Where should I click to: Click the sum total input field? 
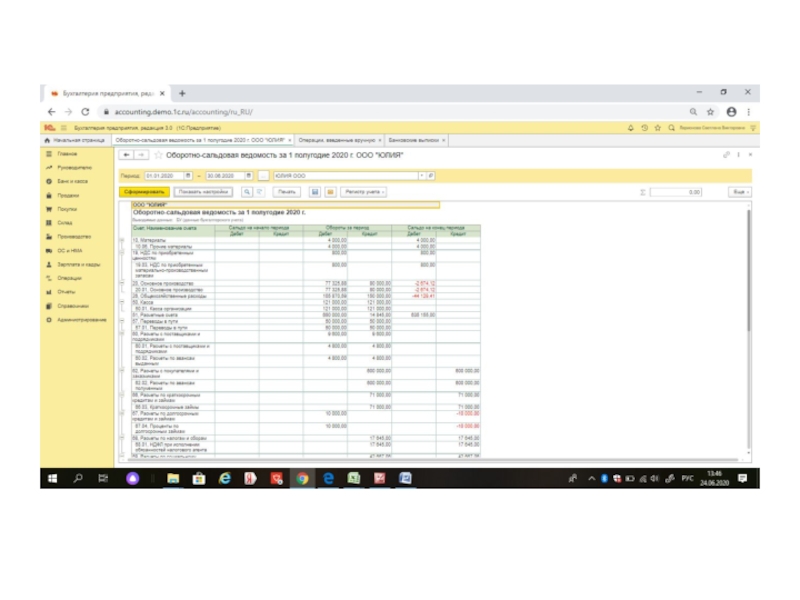pos(675,190)
